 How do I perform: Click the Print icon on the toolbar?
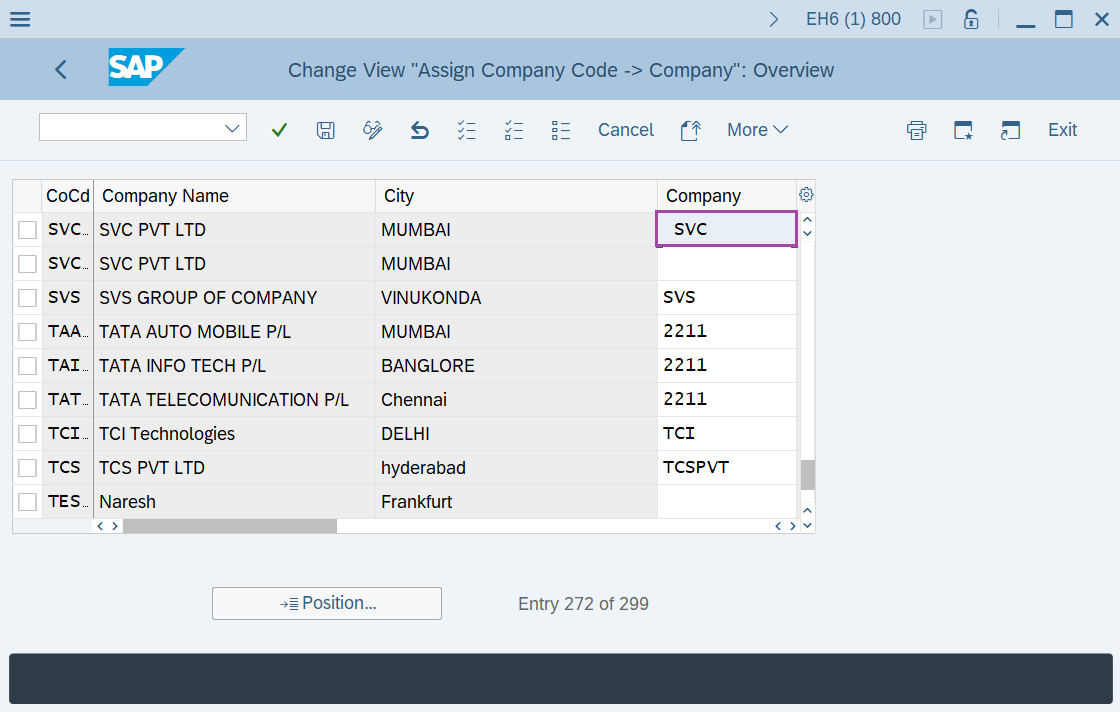(x=916, y=129)
